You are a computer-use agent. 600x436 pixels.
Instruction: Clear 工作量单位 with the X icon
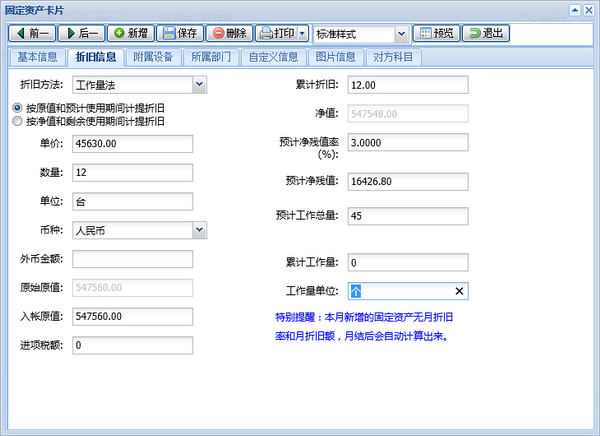tap(459, 291)
